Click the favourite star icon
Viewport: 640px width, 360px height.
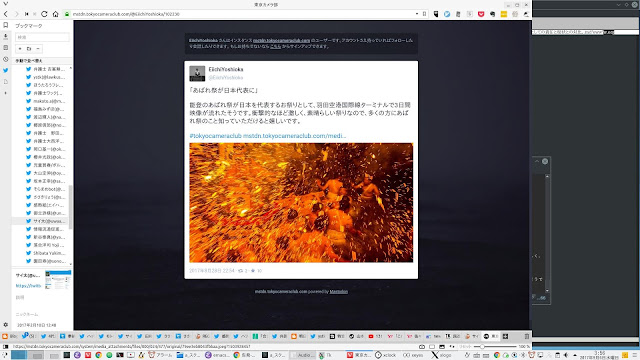point(253,271)
